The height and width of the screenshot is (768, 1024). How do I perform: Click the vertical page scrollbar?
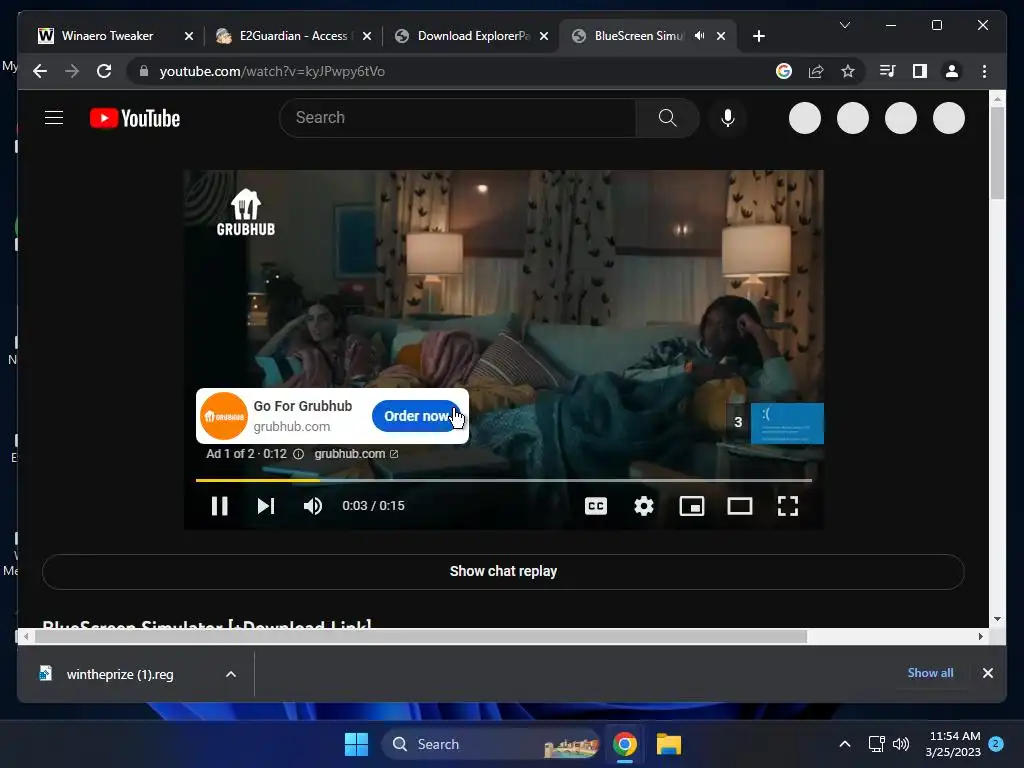tap(997, 153)
